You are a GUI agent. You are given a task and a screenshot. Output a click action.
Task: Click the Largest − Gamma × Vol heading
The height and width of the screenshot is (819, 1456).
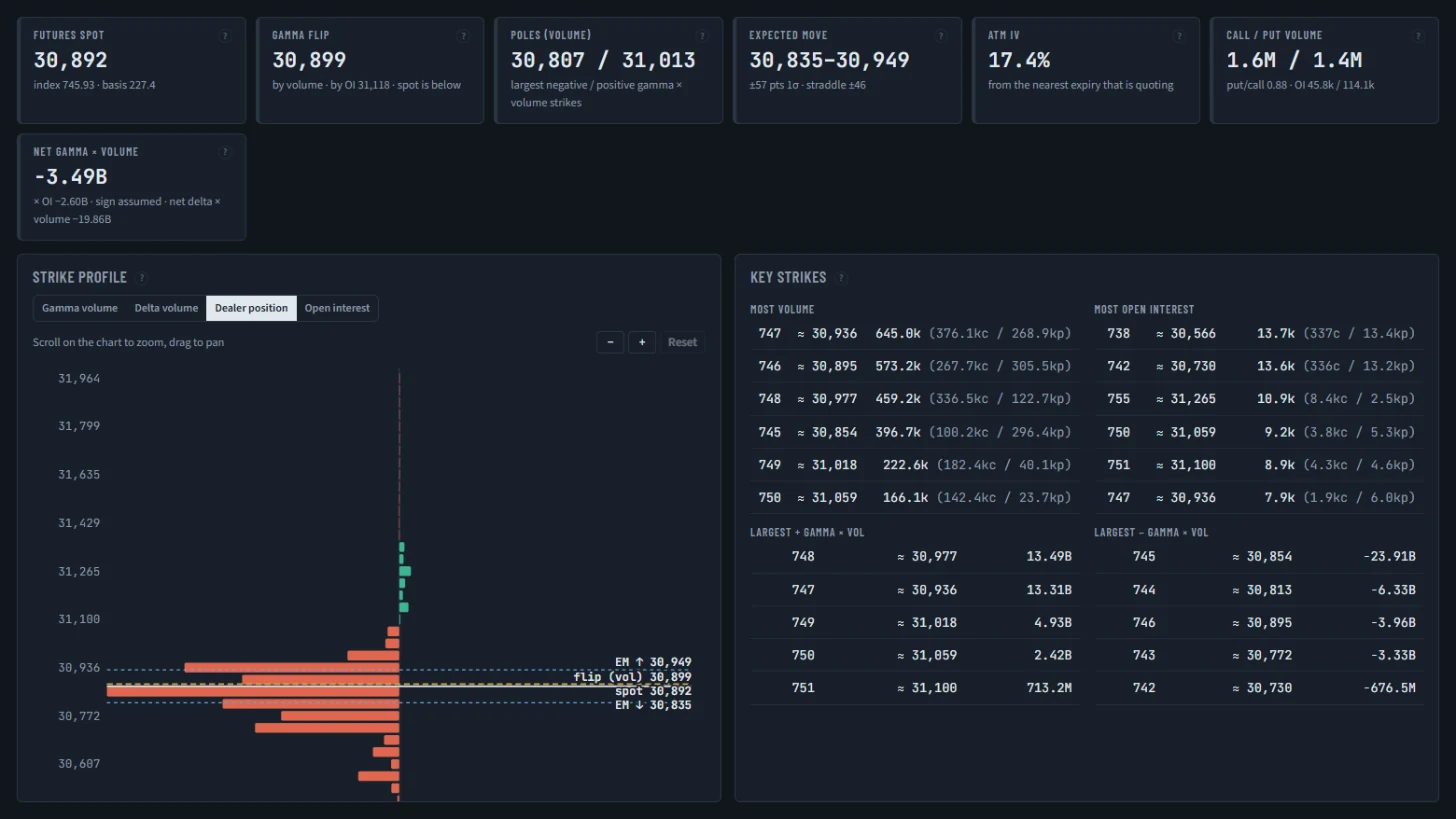[1151, 533]
